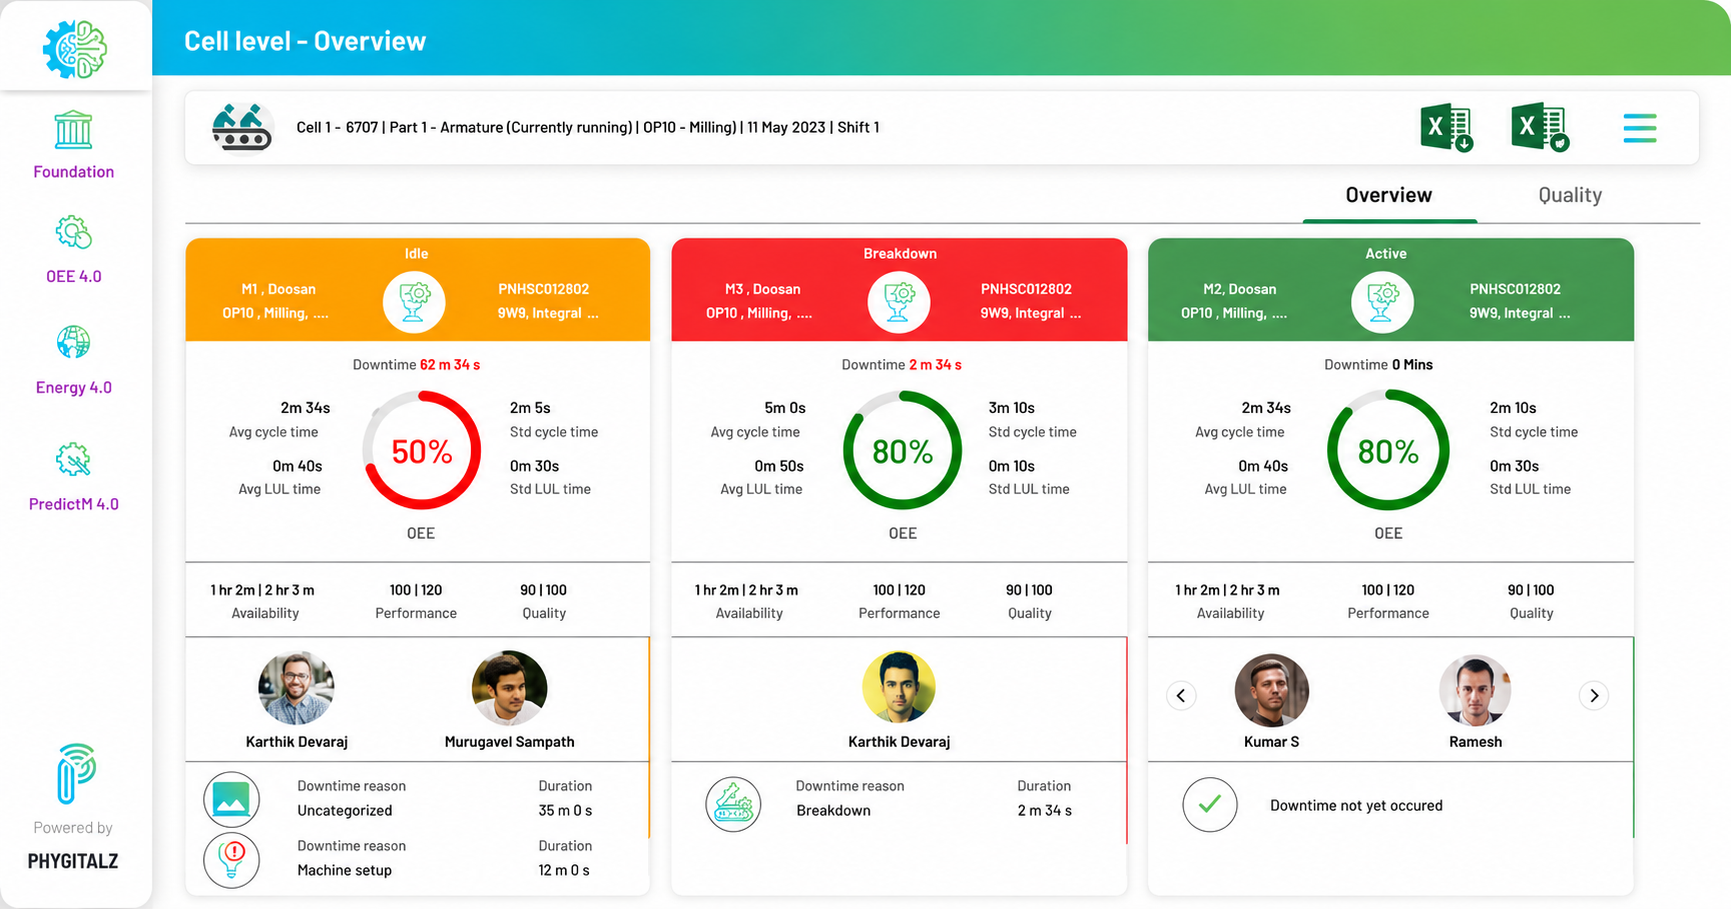This screenshot has width=1731, height=909.
Task: Click 'Downtime not yet occured' text
Action: click(x=1356, y=806)
